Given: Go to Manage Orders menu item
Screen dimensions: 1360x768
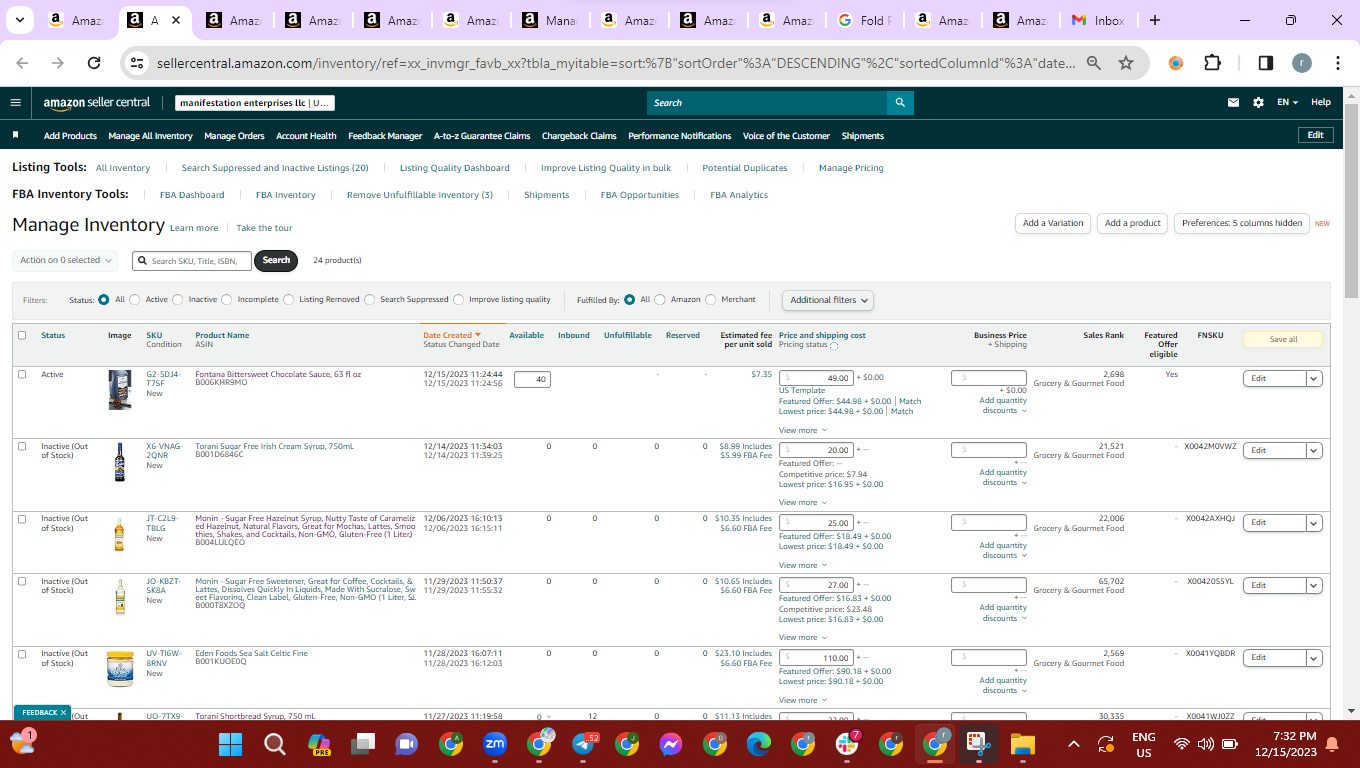Looking at the screenshot, I should pos(234,136).
